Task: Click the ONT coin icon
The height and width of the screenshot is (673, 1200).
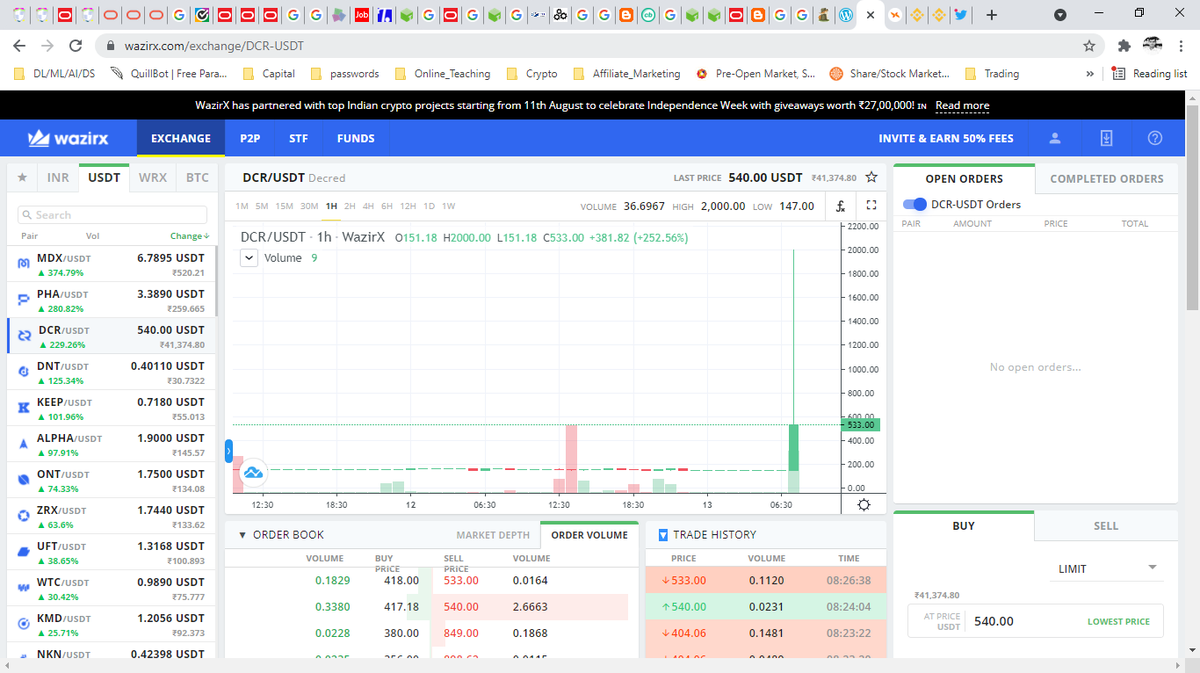Action: [23, 481]
